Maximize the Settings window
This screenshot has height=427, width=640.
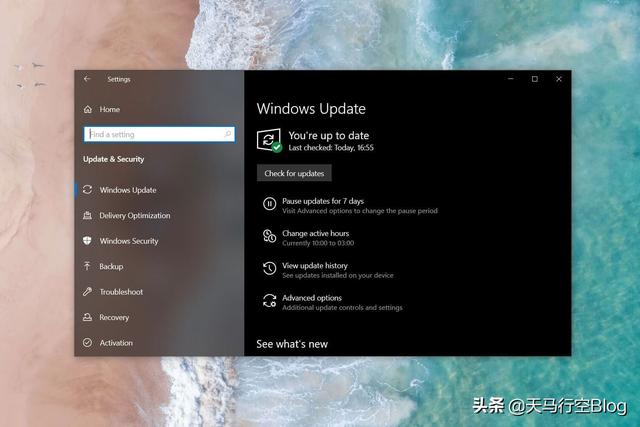535,79
